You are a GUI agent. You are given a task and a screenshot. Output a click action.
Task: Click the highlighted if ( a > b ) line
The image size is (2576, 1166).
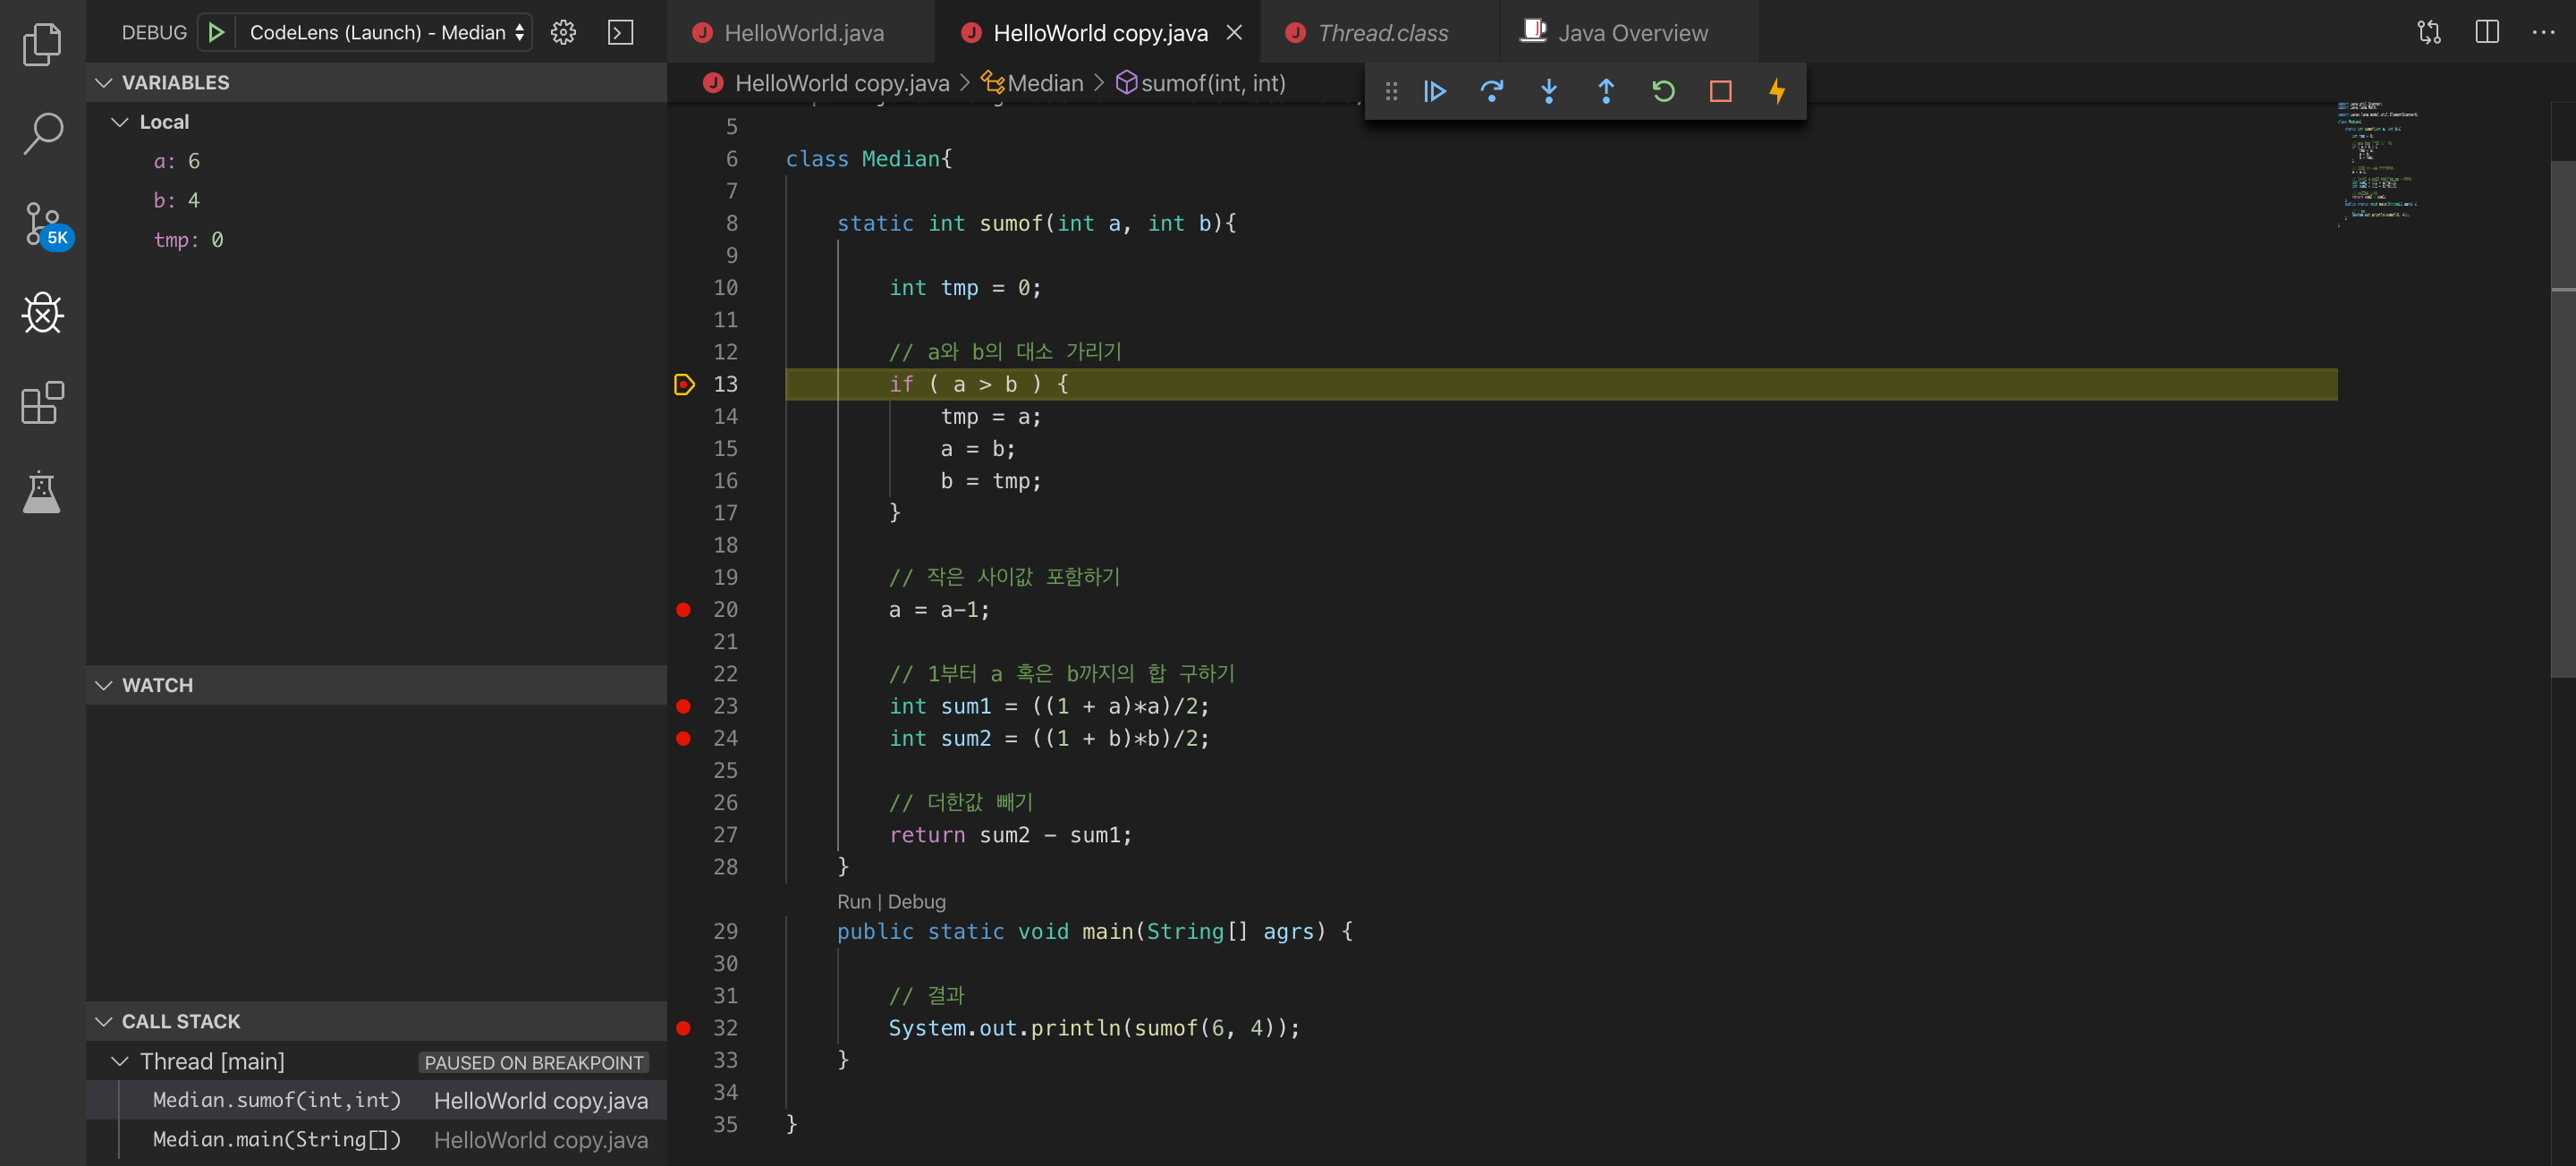pos(1561,384)
